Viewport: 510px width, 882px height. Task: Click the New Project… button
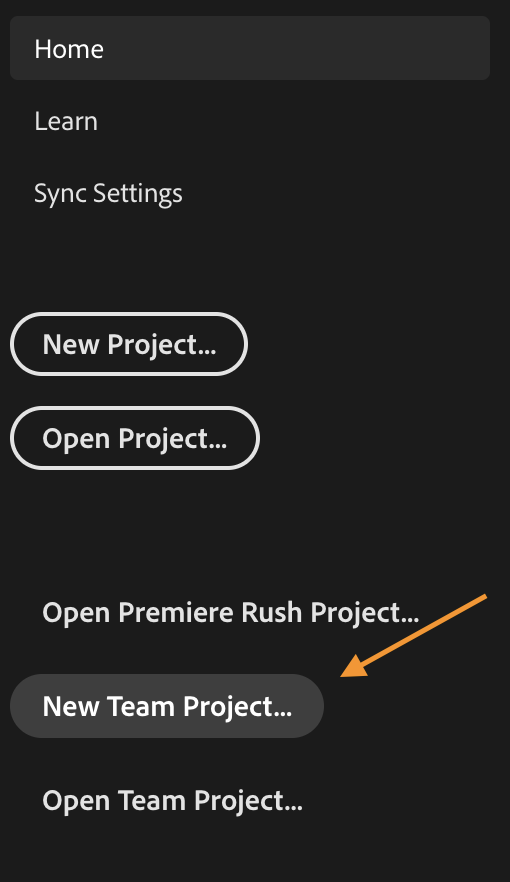(129, 344)
